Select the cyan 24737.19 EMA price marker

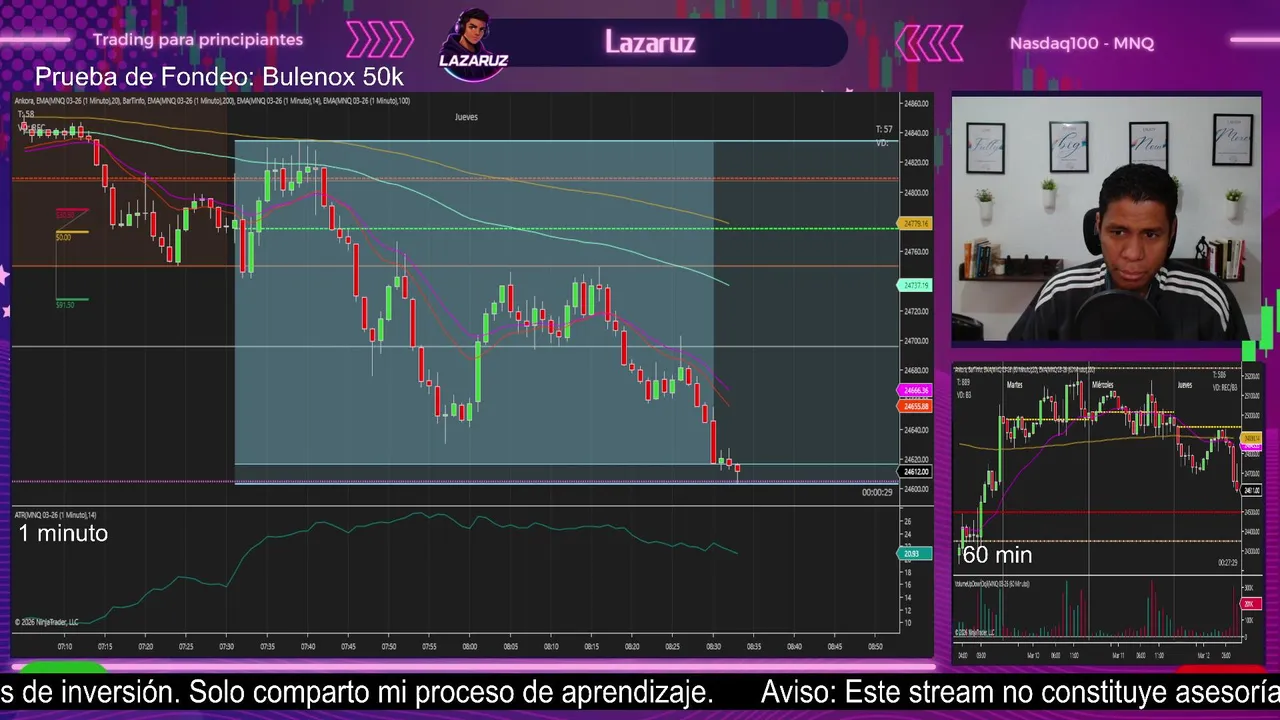[x=914, y=286]
